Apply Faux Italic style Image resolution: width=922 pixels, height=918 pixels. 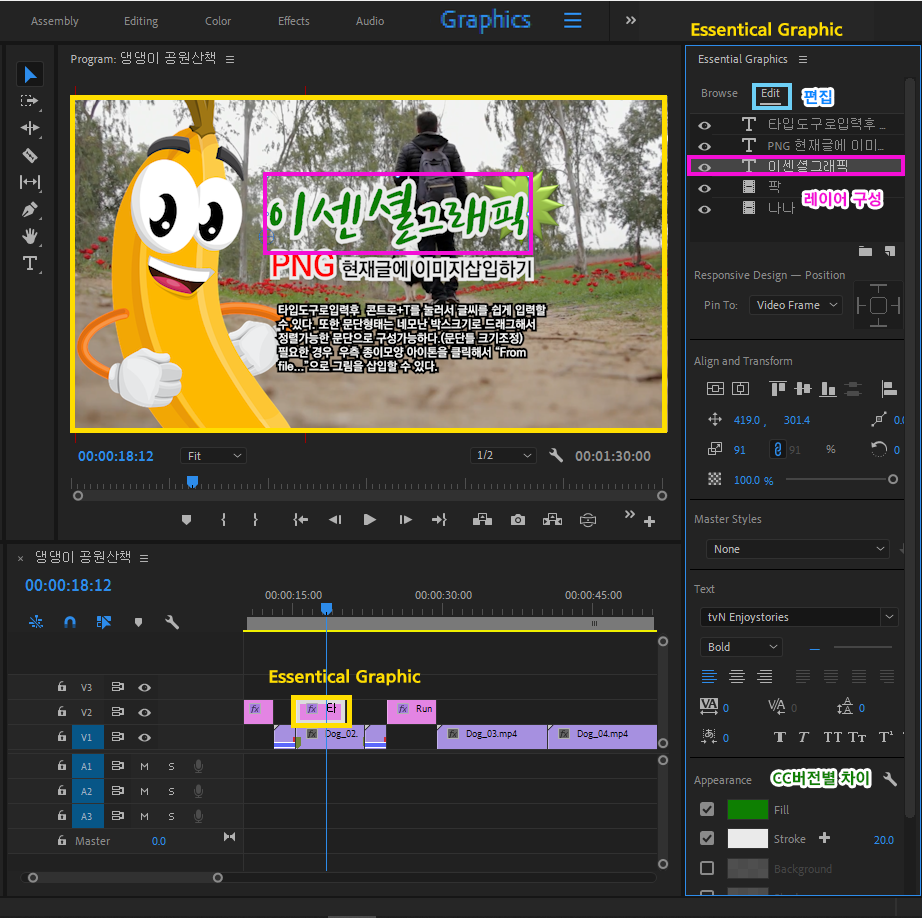click(803, 737)
